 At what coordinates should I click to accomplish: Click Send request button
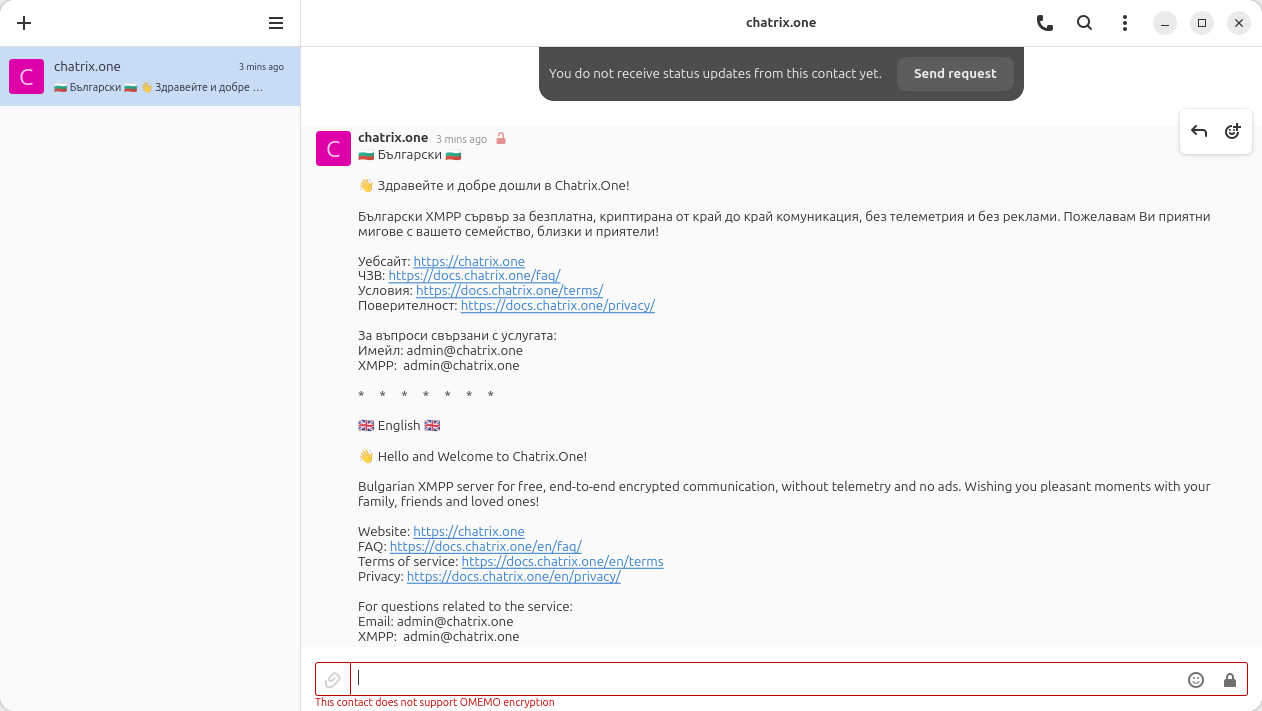tap(955, 74)
